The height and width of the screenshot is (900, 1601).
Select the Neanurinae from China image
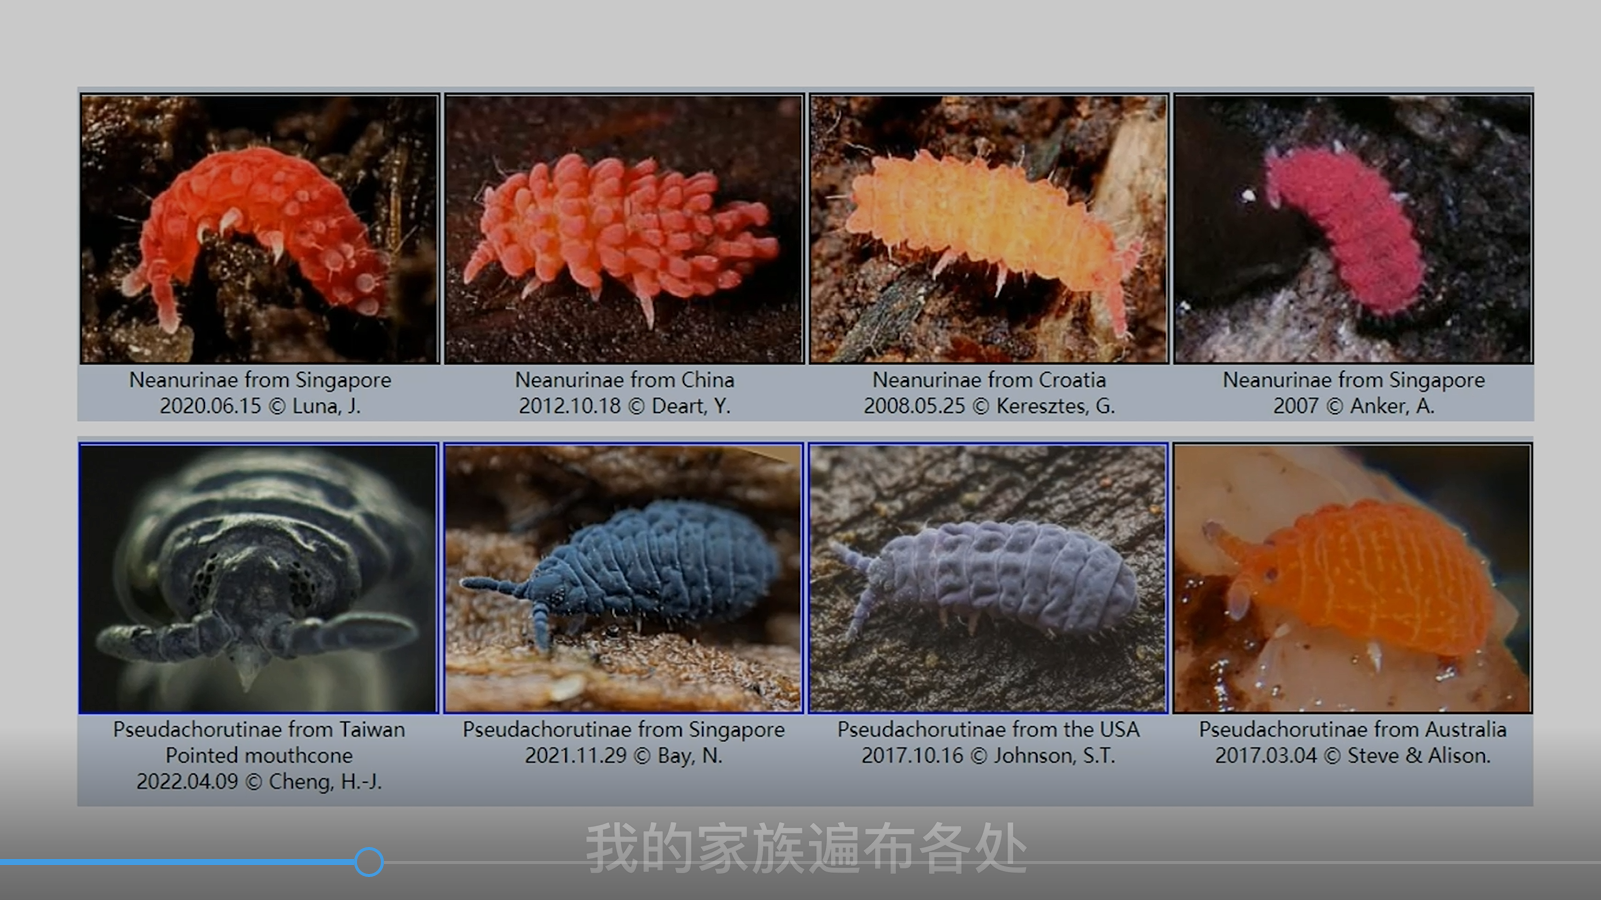[624, 229]
